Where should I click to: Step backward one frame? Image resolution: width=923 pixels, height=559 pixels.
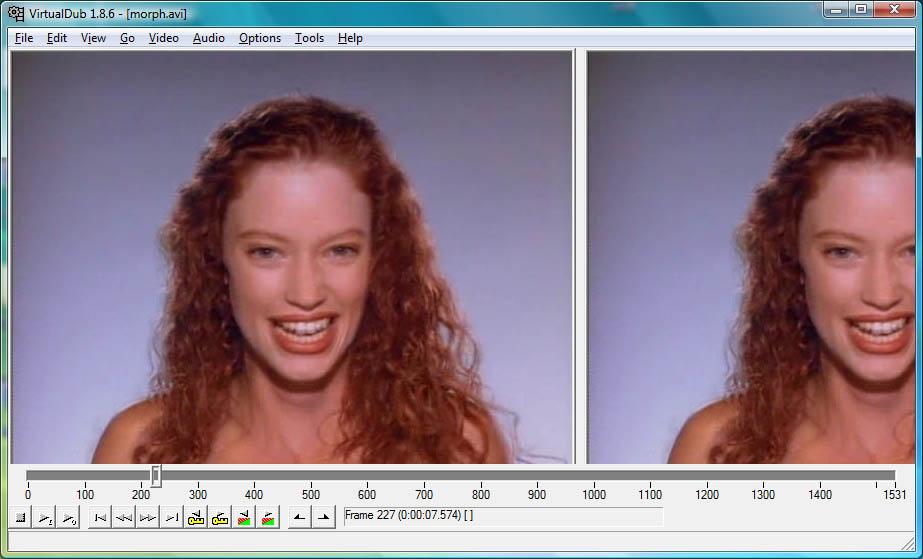point(124,518)
